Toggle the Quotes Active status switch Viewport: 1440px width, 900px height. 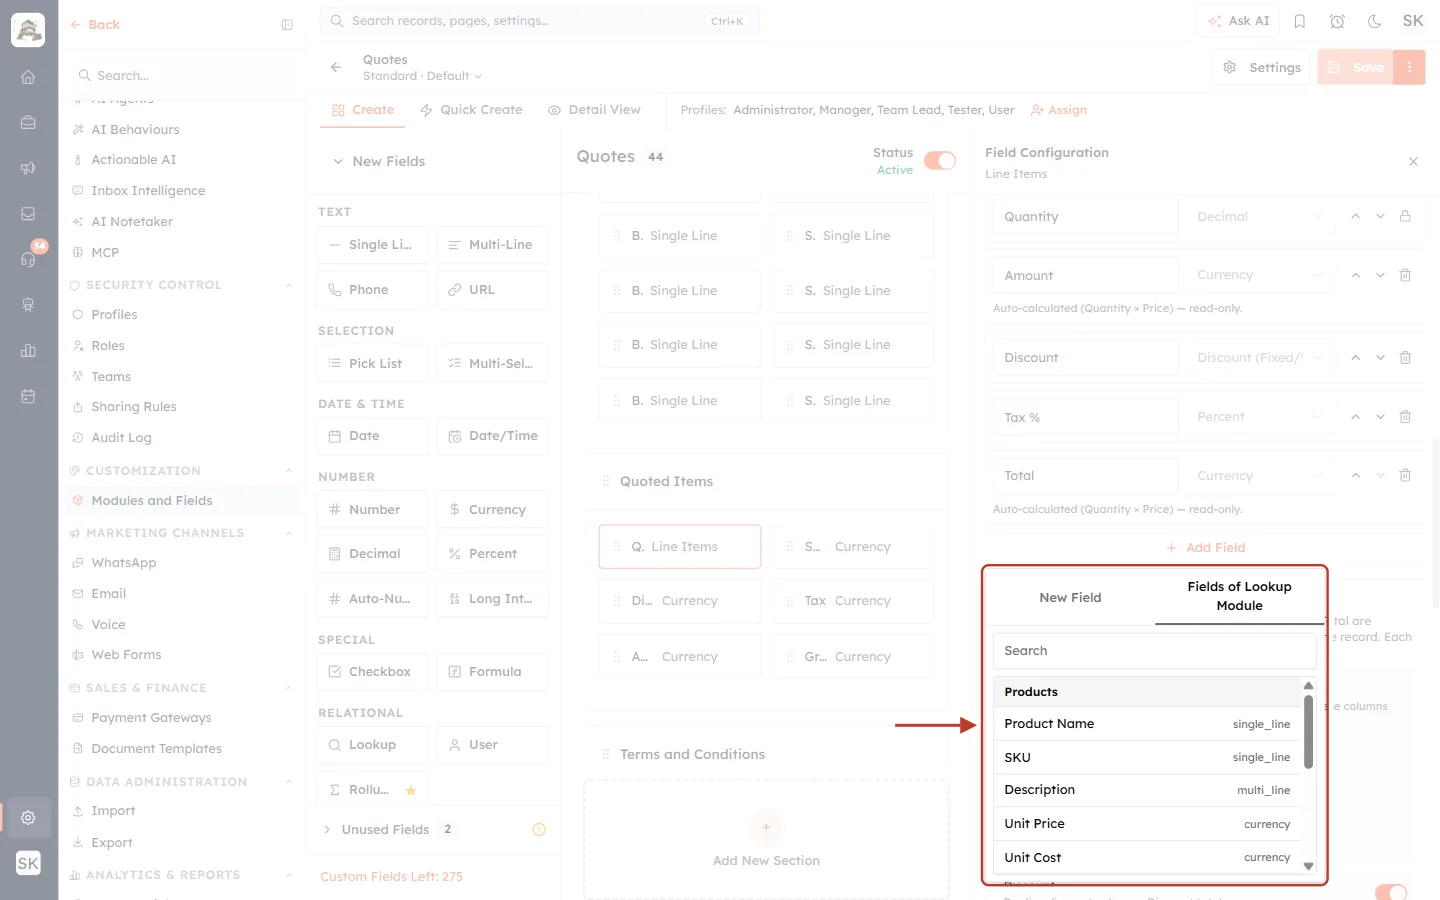[940, 160]
